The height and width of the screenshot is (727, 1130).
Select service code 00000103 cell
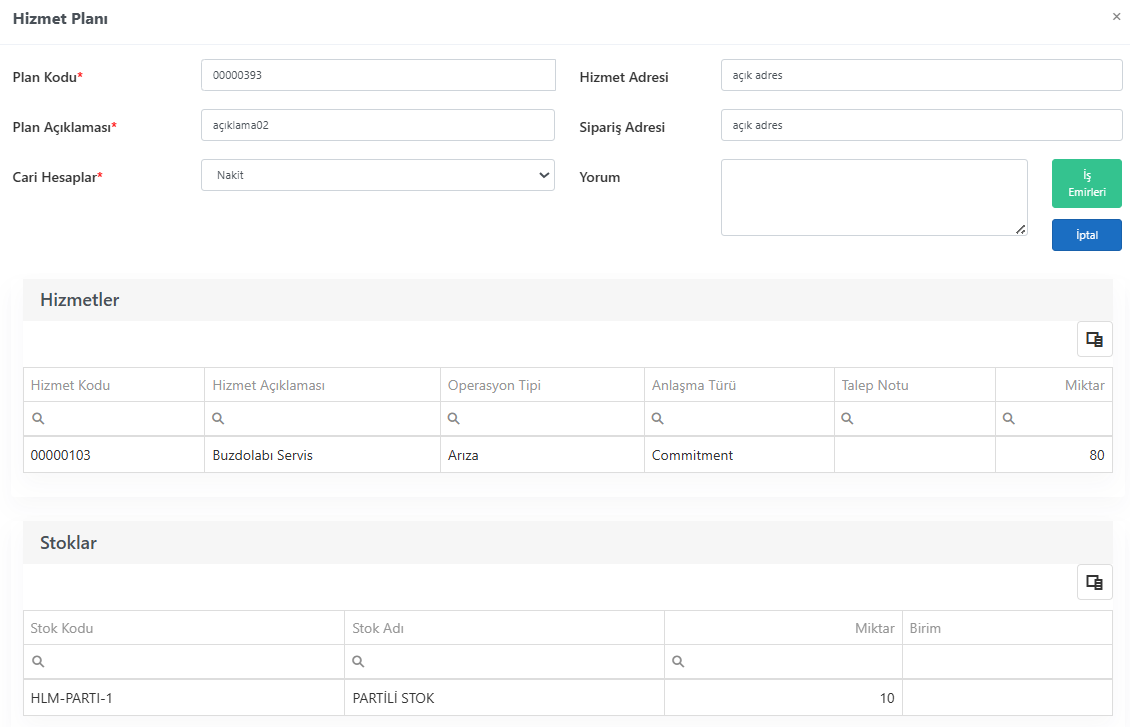(114, 455)
